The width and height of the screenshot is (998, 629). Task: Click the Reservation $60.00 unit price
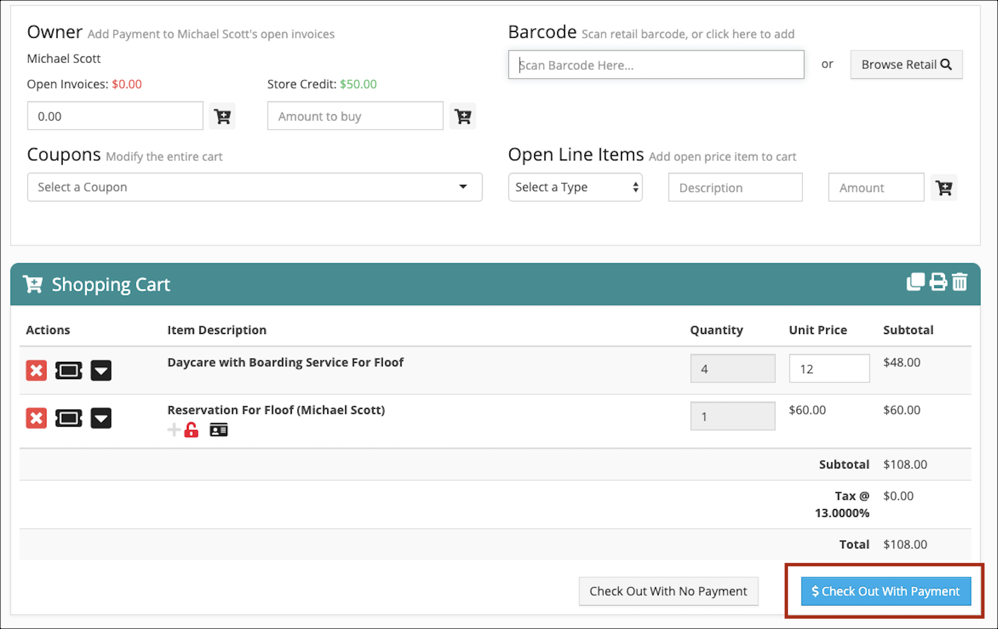807,410
